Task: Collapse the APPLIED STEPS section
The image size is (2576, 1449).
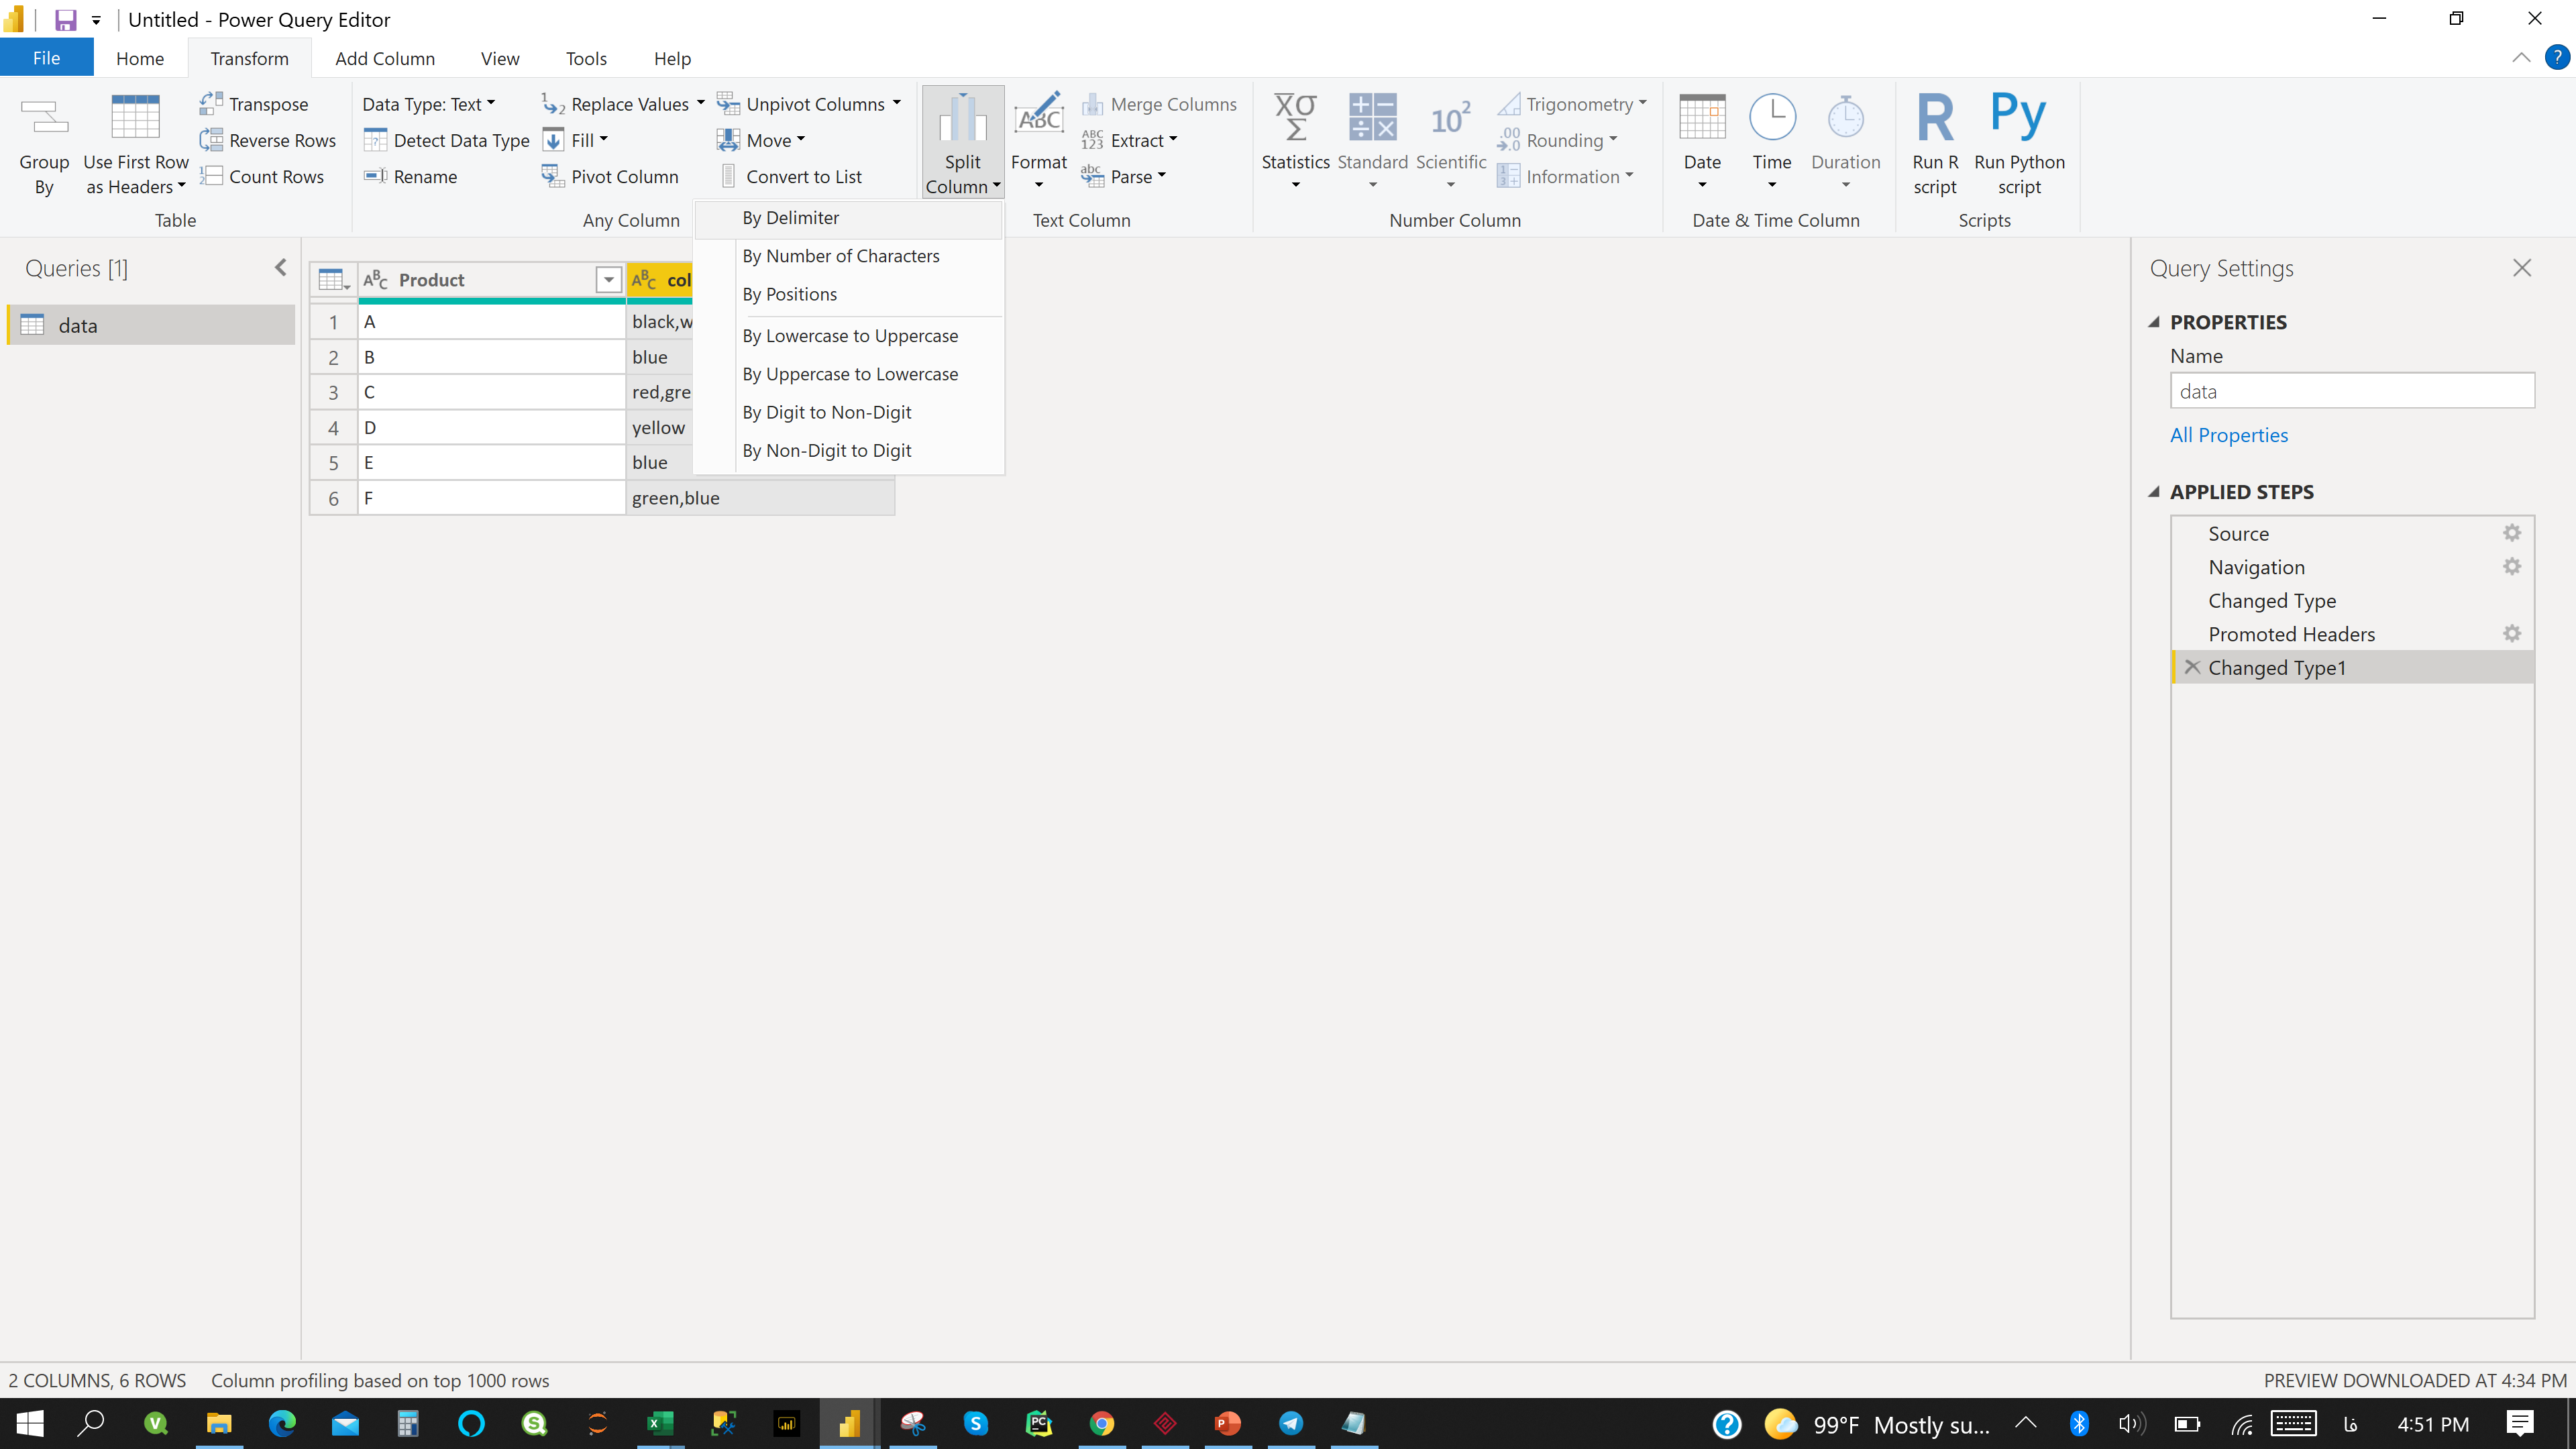Action: coord(2154,492)
